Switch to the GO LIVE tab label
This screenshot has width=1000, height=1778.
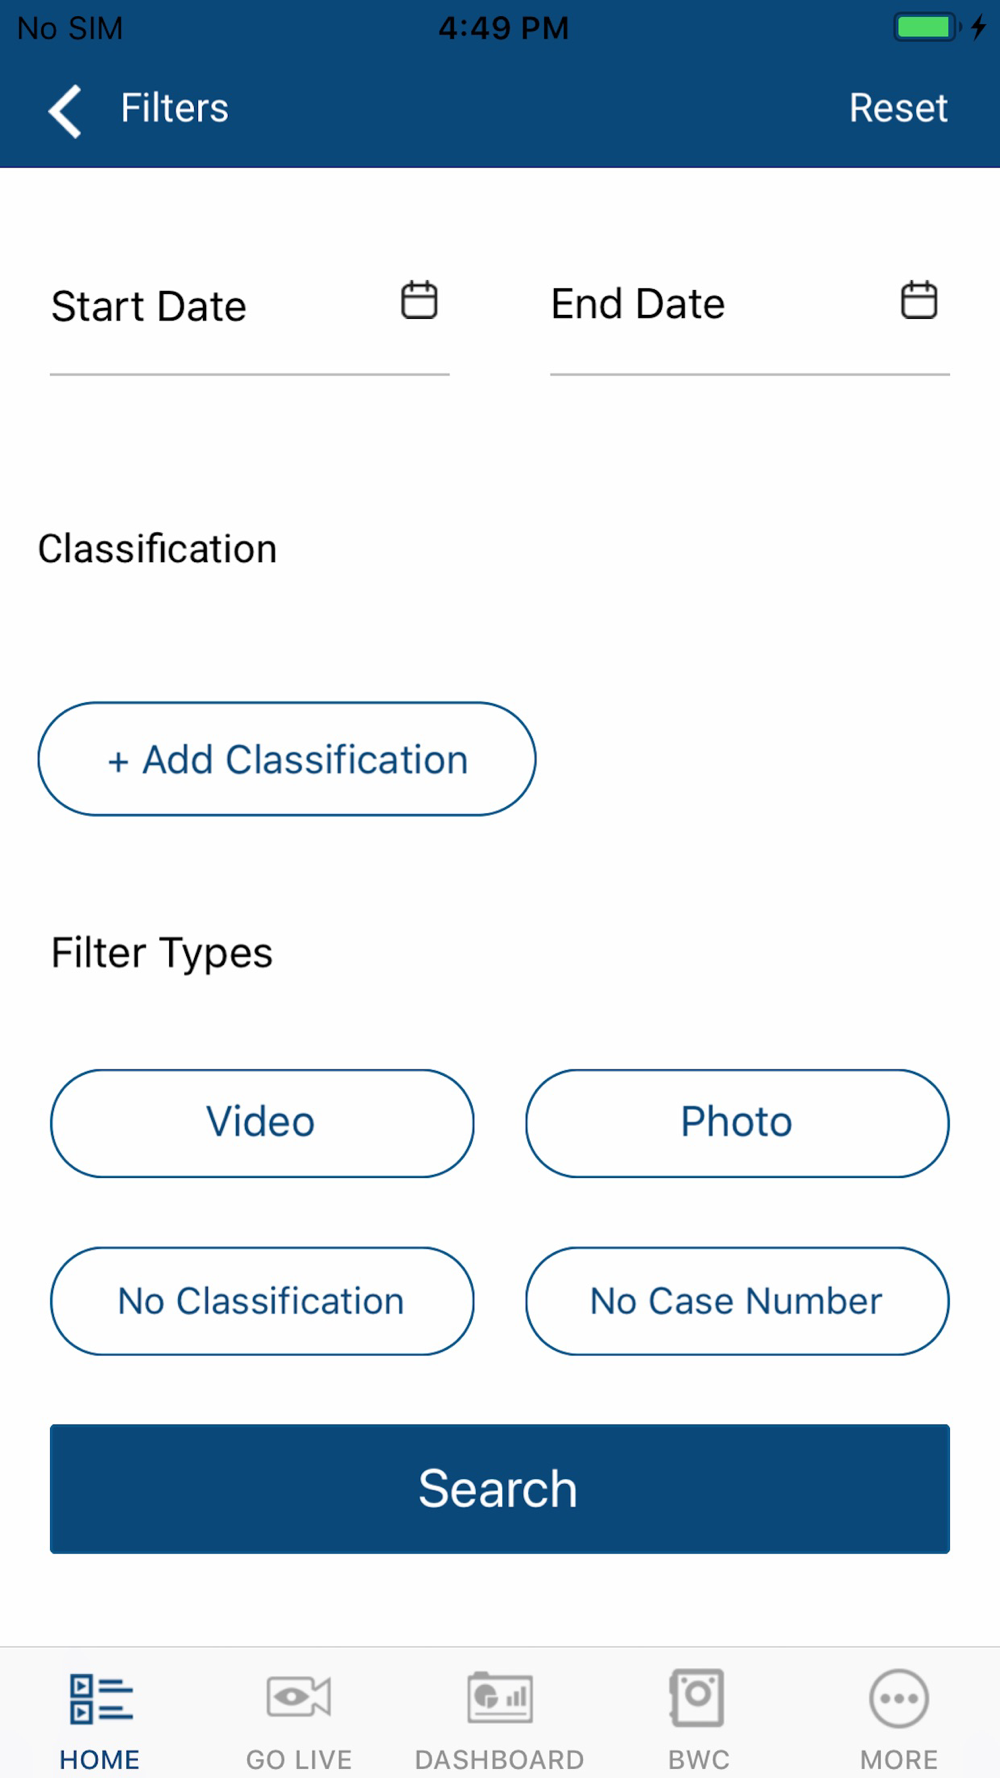[x=299, y=1759]
